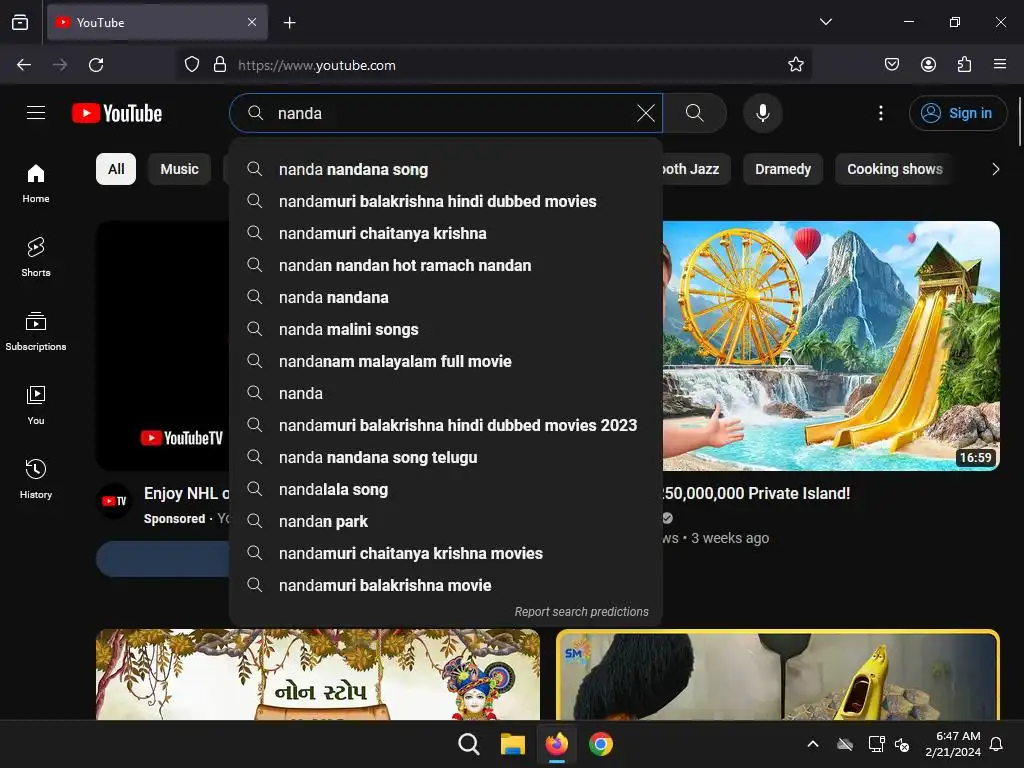Screen dimensions: 1024x768
Task: Click the URL address bar text
Action: pyautogui.click(x=317, y=65)
